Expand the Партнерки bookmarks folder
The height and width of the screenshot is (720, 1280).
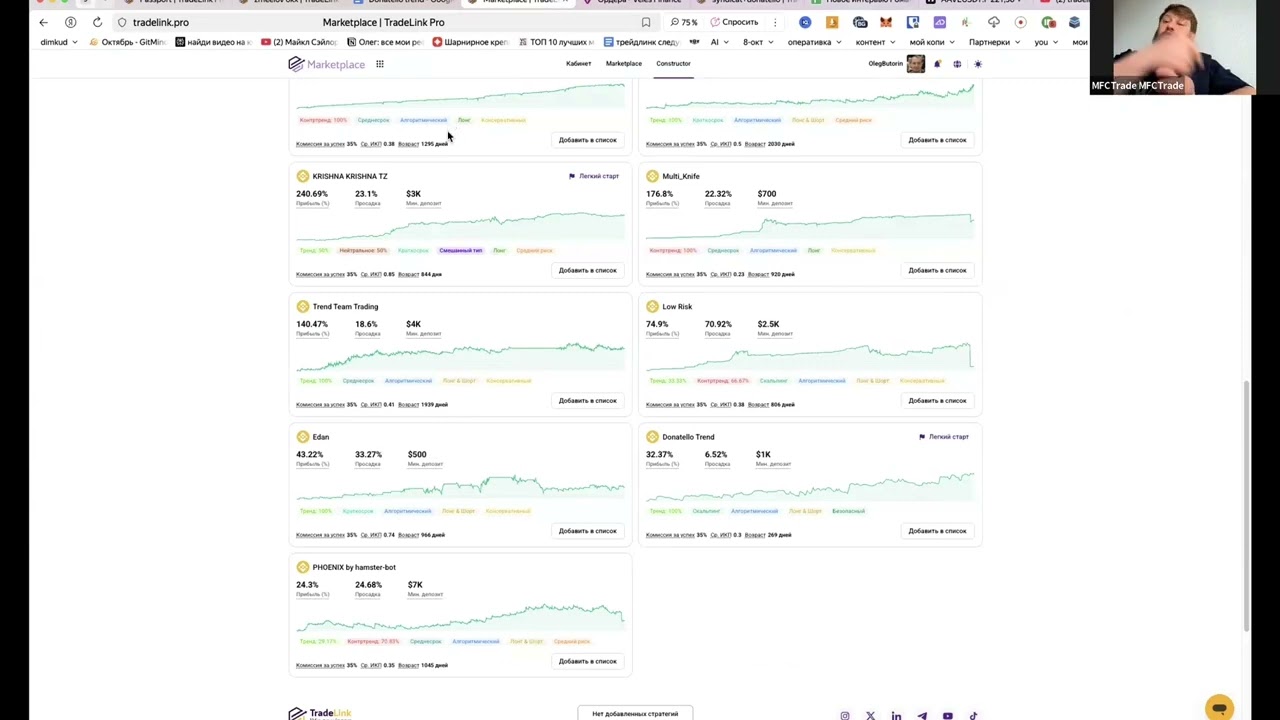[994, 42]
